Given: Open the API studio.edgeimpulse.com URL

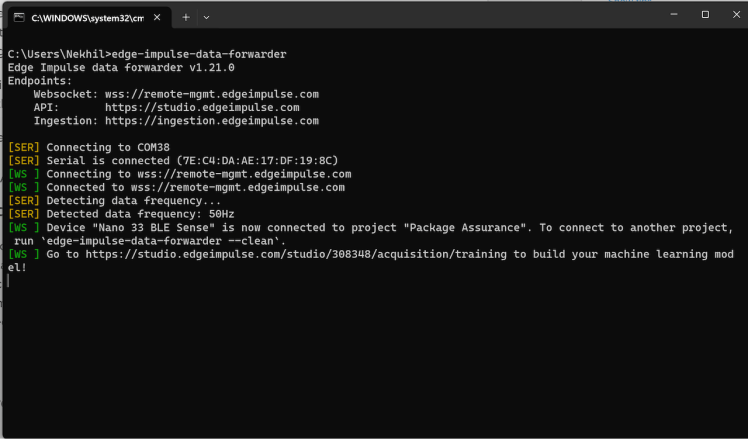Looking at the screenshot, I should click(x=202, y=107).
